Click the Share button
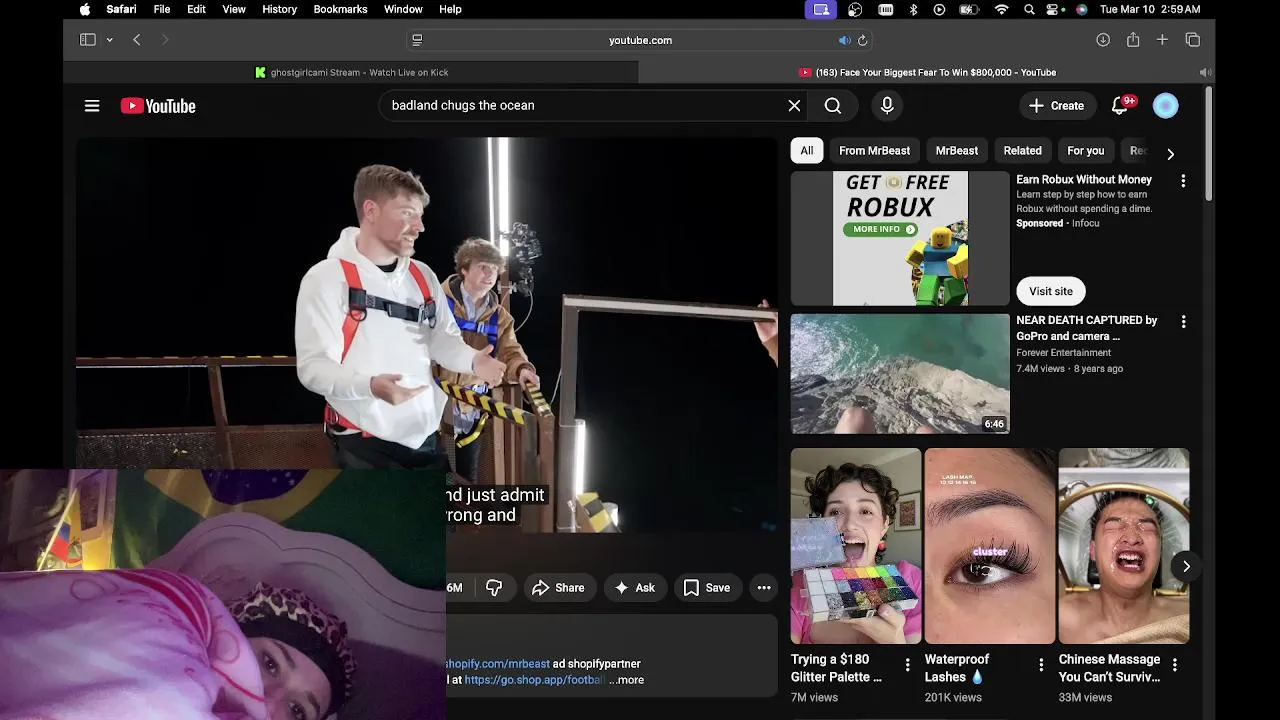This screenshot has height=720, width=1280. pyautogui.click(x=558, y=588)
